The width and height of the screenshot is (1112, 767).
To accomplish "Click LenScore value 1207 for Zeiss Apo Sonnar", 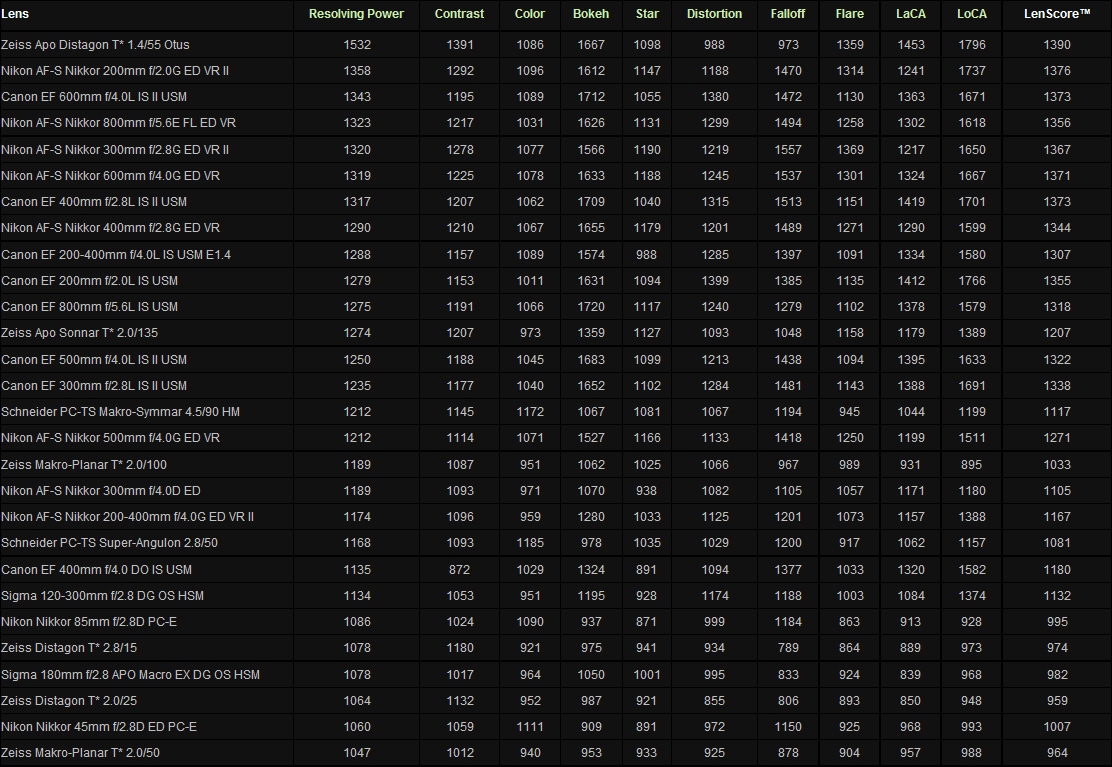I will click(x=1057, y=333).
